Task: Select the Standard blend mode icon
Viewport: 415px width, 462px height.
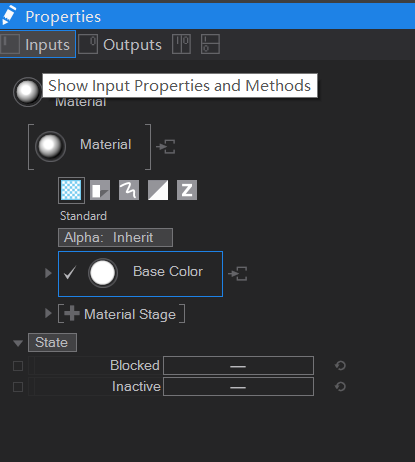Action: pyautogui.click(x=71, y=190)
